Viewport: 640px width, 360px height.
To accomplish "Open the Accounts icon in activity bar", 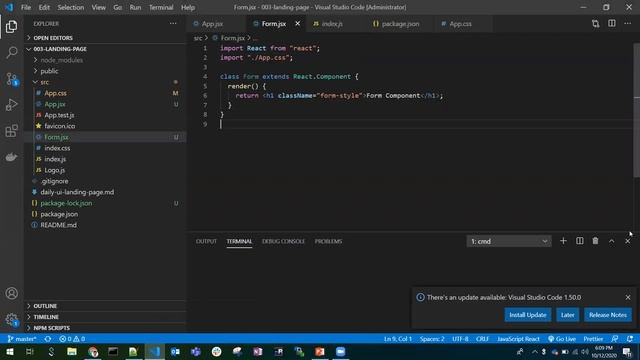I will [11, 293].
